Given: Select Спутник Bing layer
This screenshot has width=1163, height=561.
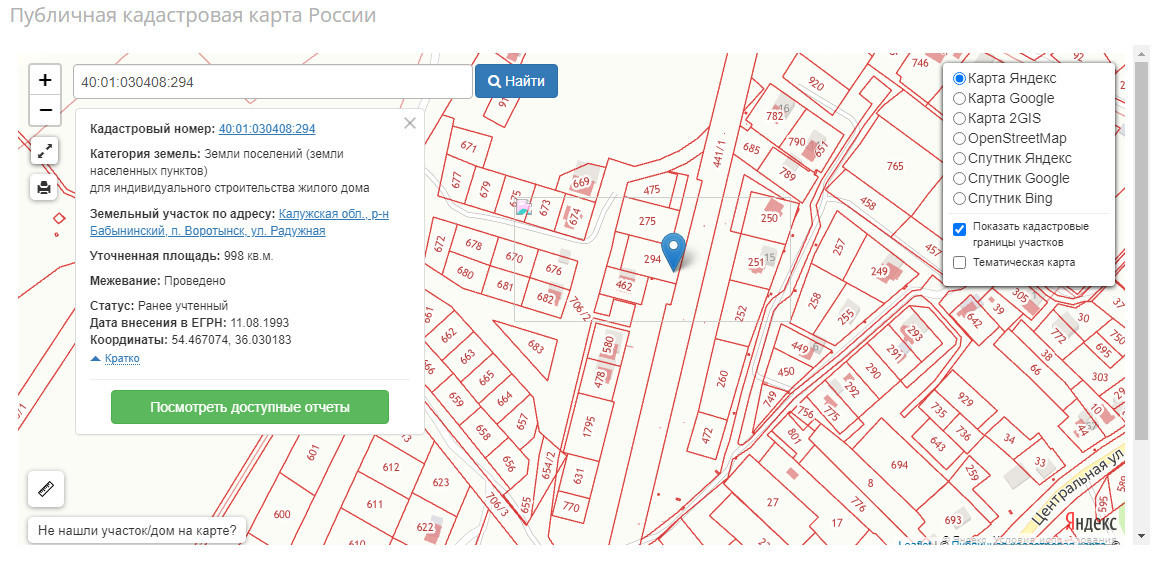Looking at the screenshot, I should point(959,198).
